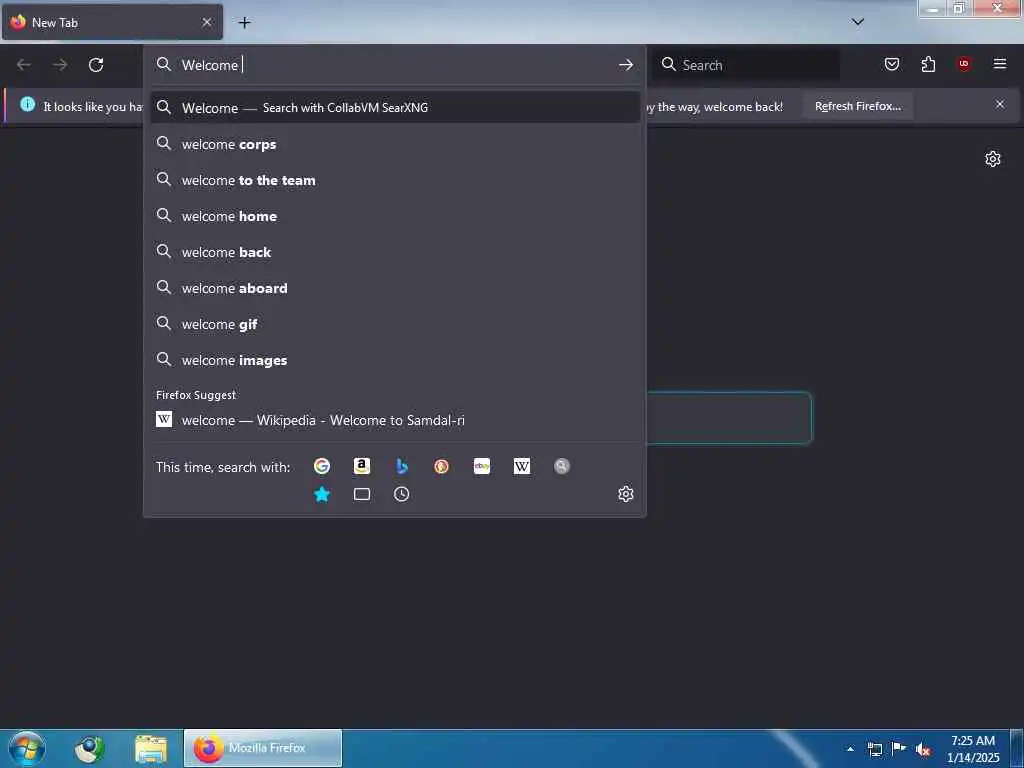Screen dimensions: 1024x768
Task: Search this time with DuckDuckGo icon
Action: (x=441, y=466)
